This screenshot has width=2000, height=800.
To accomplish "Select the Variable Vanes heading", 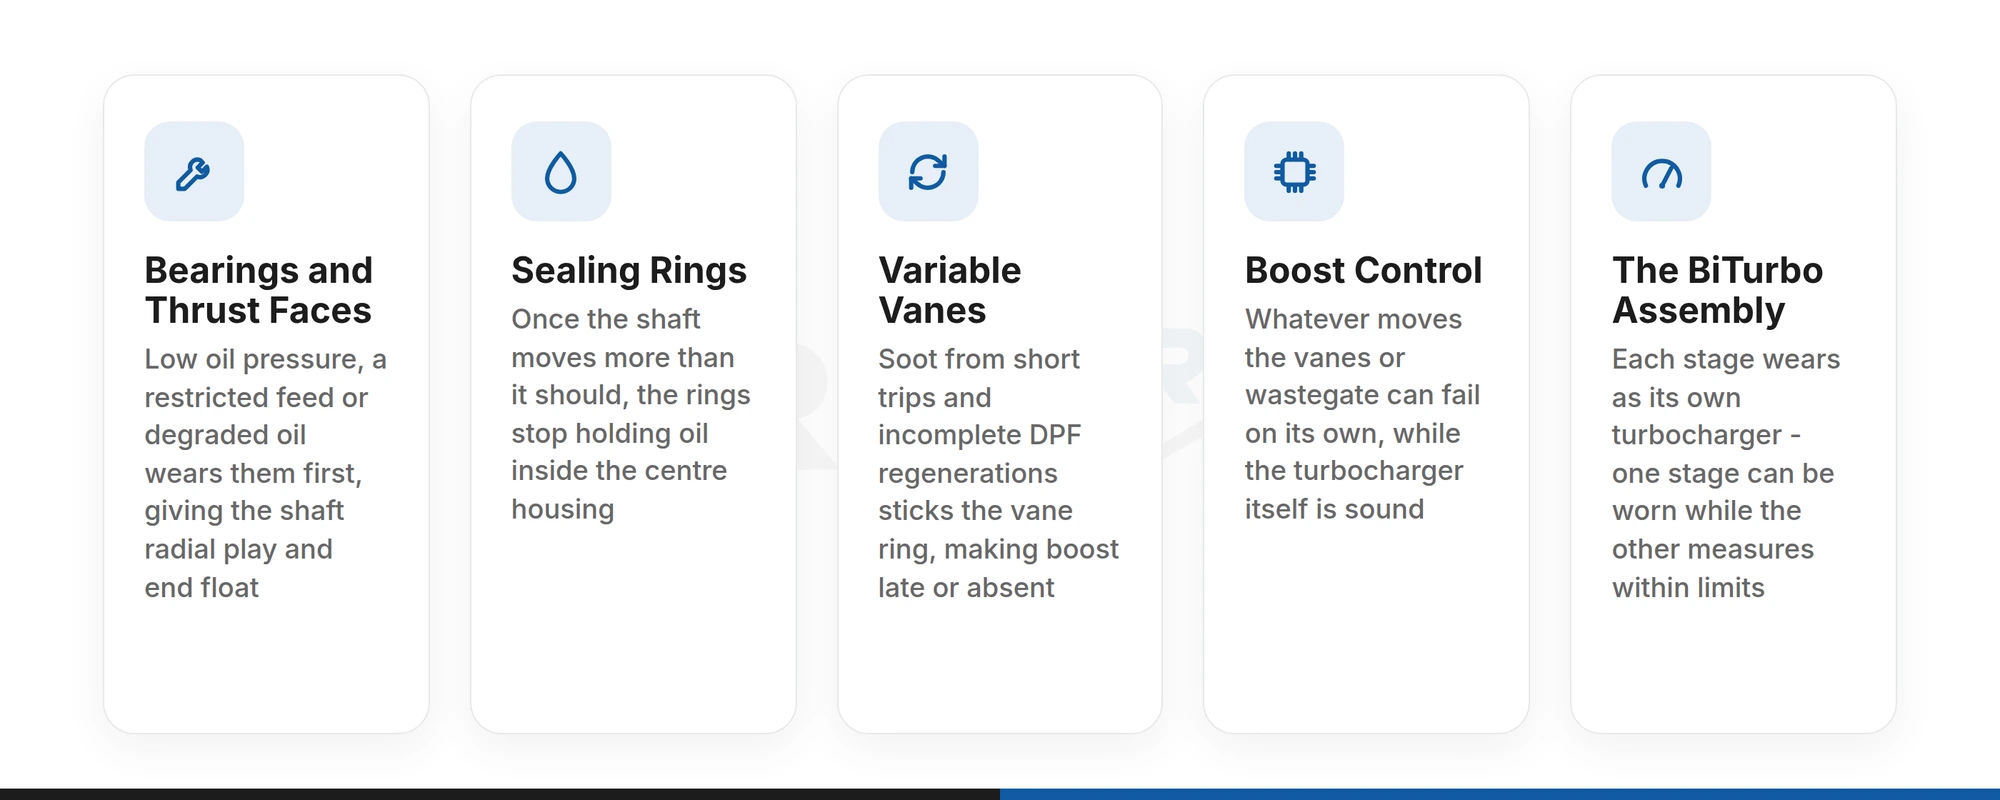I will [x=950, y=290].
